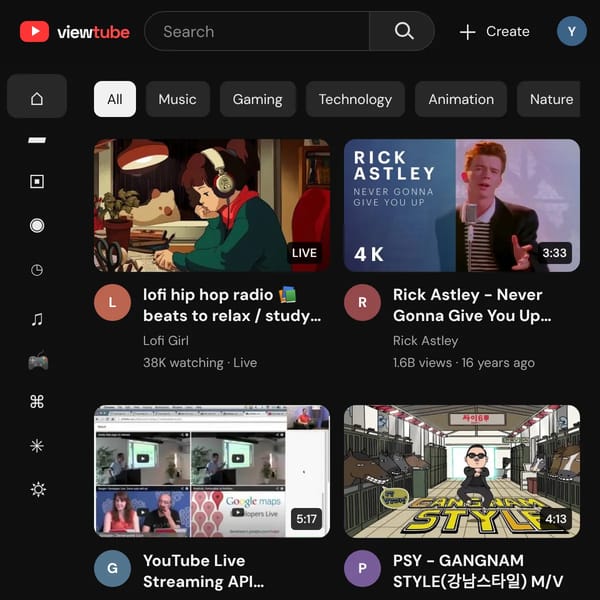Image resolution: width=600 pixels, height=600 pixels.
Task: Open the gamepad sidebar icon
Action: pyautogui.click(x=38, y=362)
